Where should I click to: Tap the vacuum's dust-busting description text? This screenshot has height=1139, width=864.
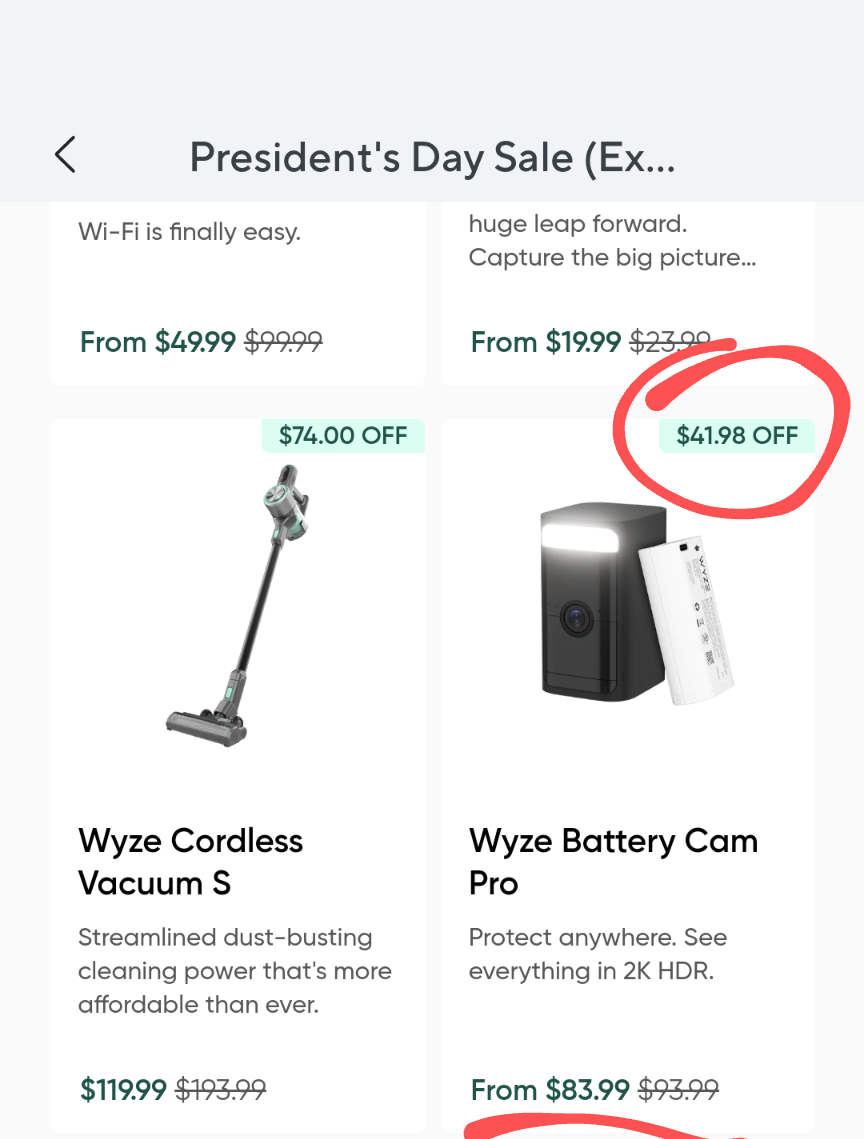click(x=235, y=971)
